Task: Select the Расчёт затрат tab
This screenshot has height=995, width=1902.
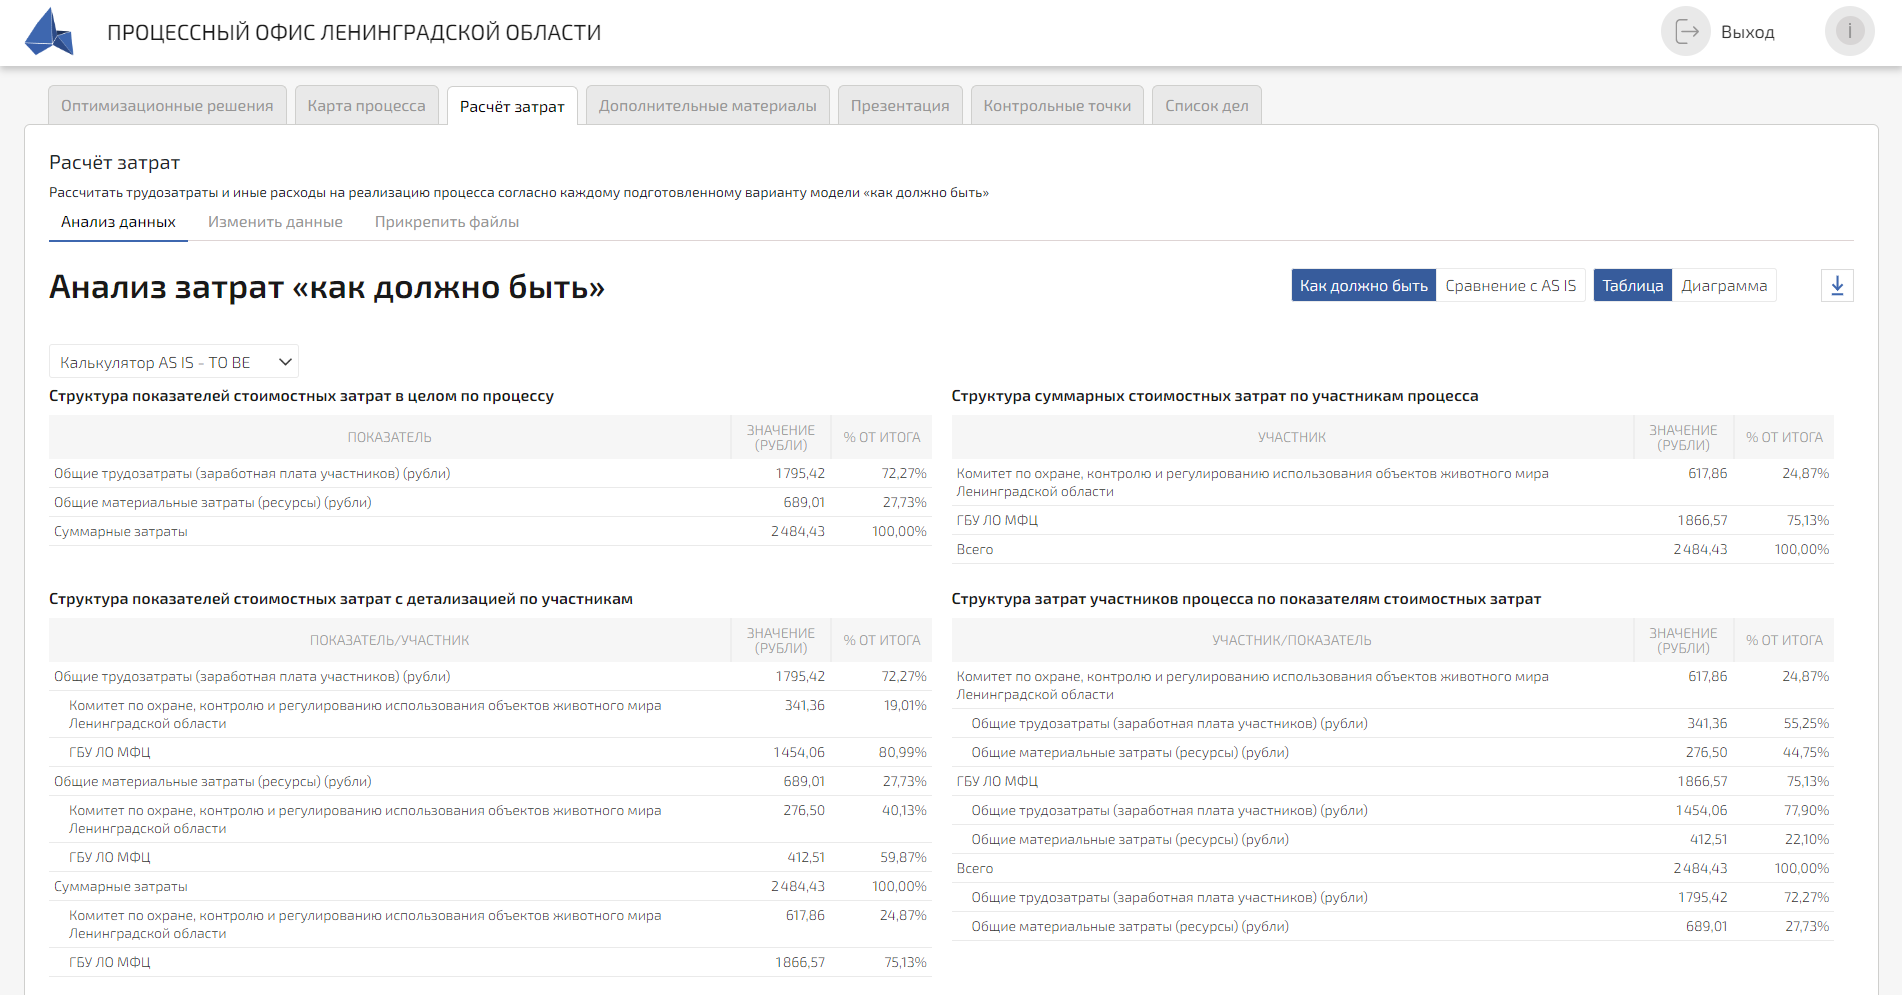Action: (512, 106)
